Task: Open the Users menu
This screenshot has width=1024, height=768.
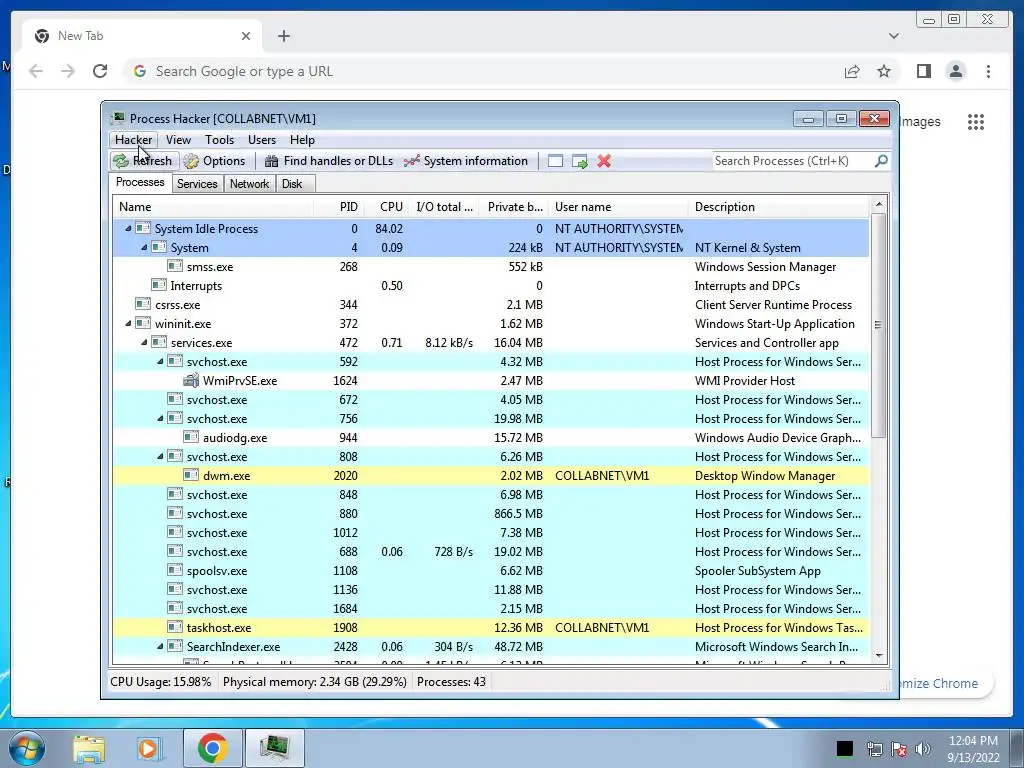Action: pyautogui.click(x=261, y=139)
